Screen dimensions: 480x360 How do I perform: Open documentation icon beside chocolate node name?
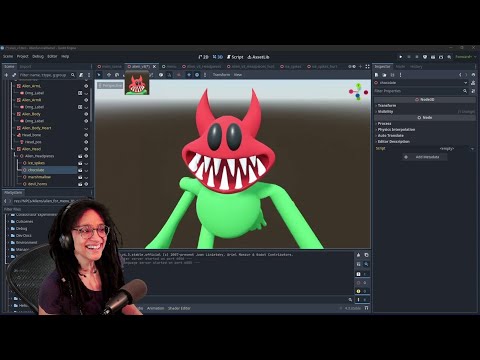[x=473, y=83]
